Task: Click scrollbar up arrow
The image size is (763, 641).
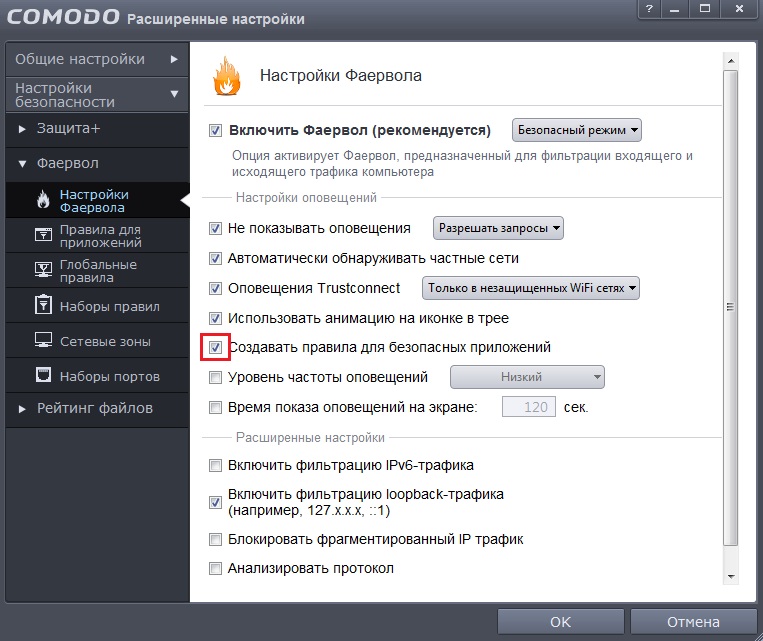Action: (x=731, y=61)
